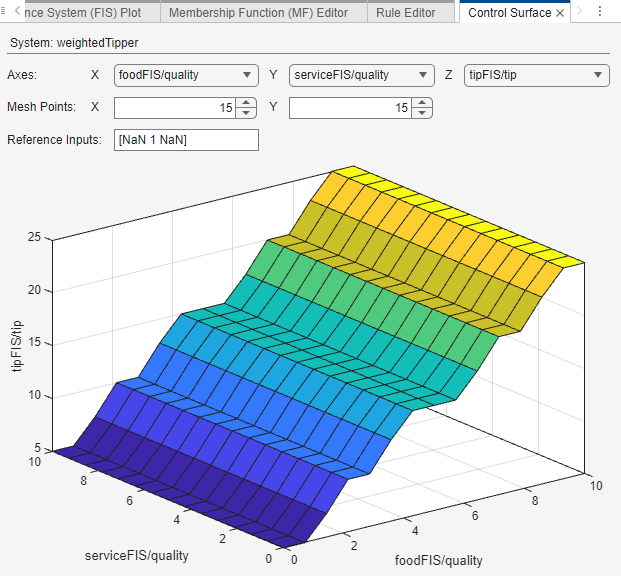Close the Control Surface tab

[560, 13]
